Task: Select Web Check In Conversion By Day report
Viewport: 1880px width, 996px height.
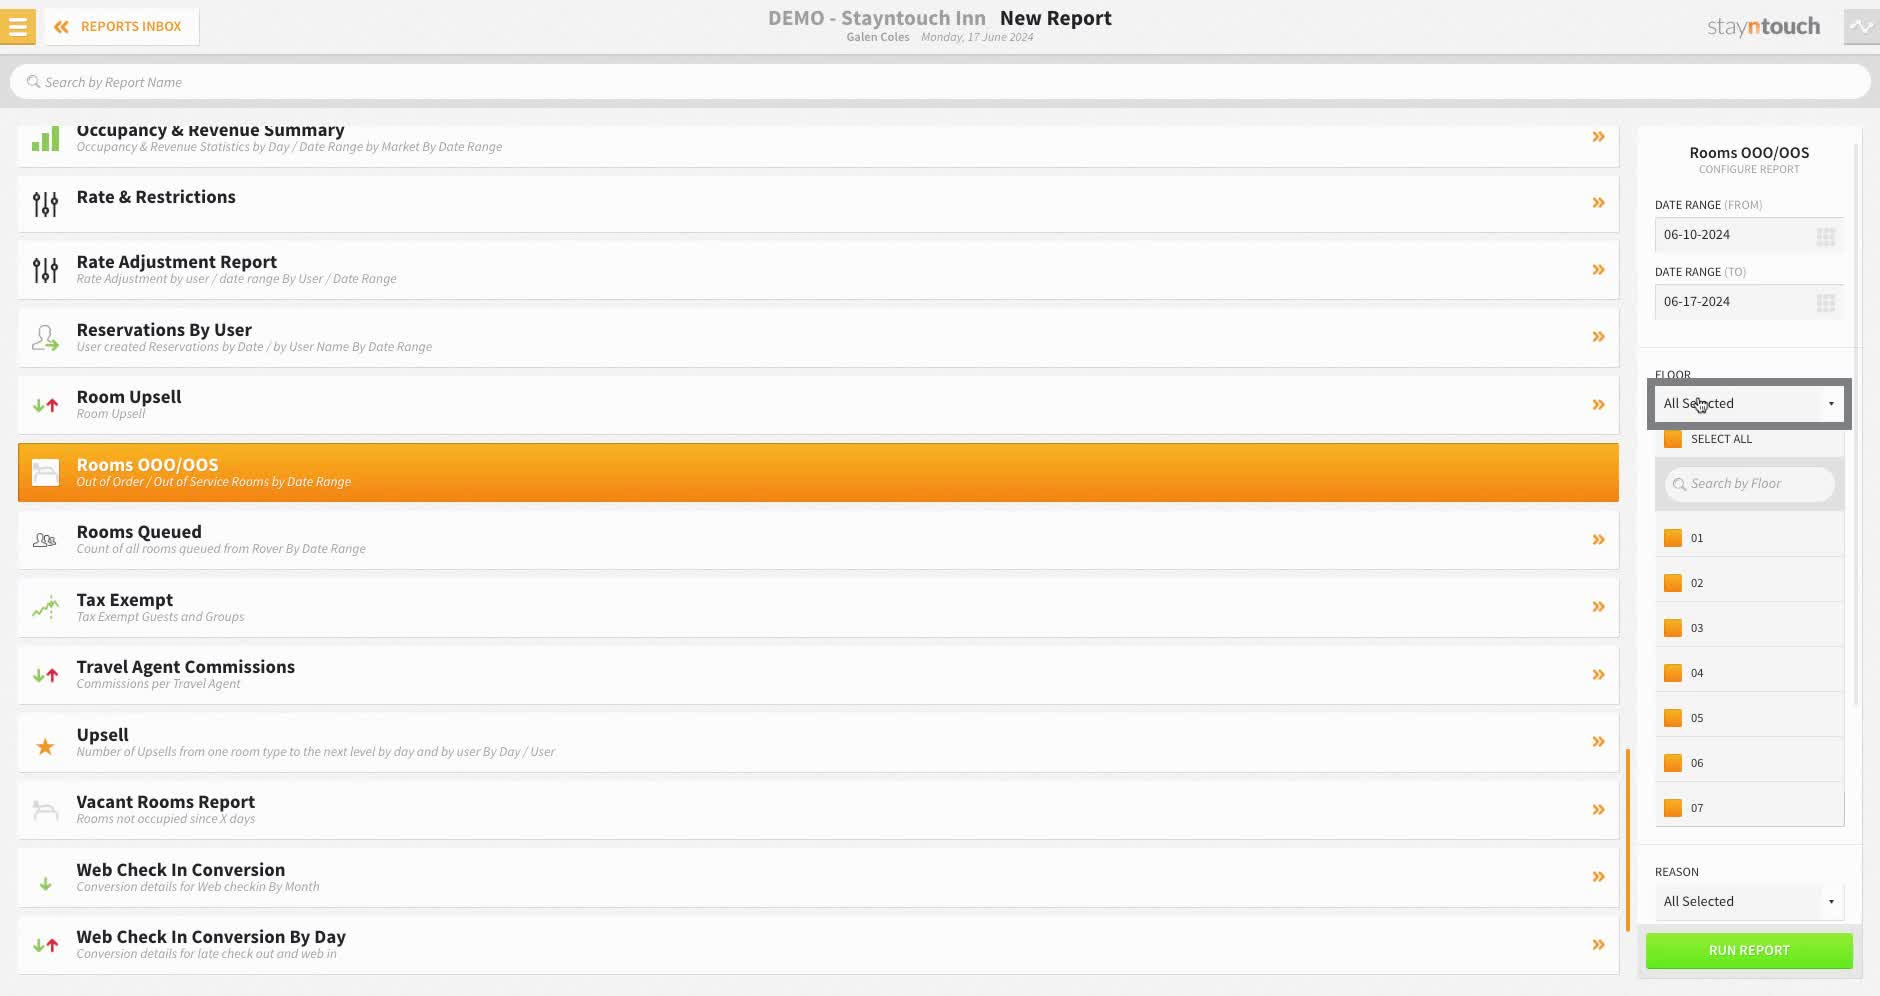Action: click(818, 945)
